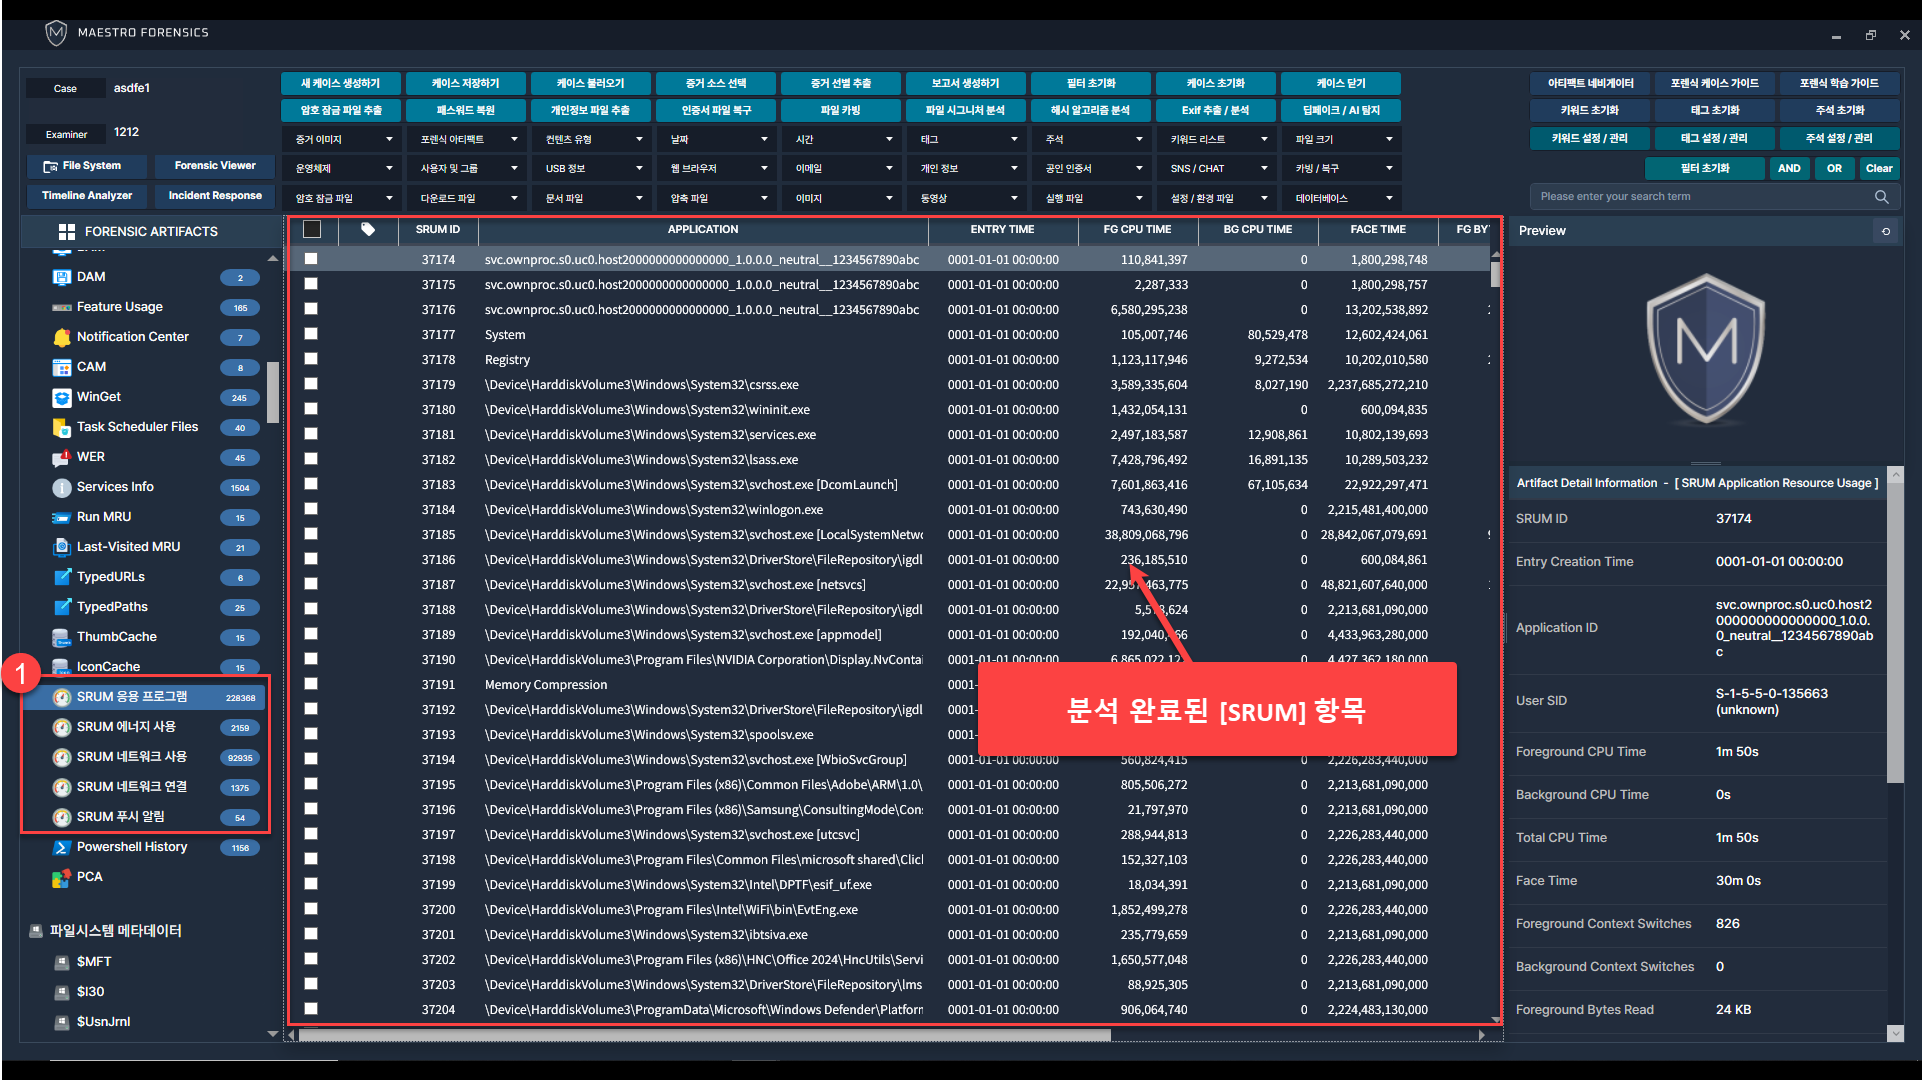1922x1080 pixels.
Task: Toggle the select-all checkbox in table header
Action: click(312, 230)
